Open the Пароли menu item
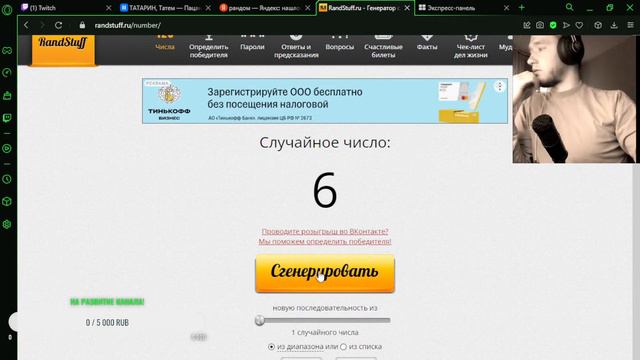640x360 pixels. [252, 43]
